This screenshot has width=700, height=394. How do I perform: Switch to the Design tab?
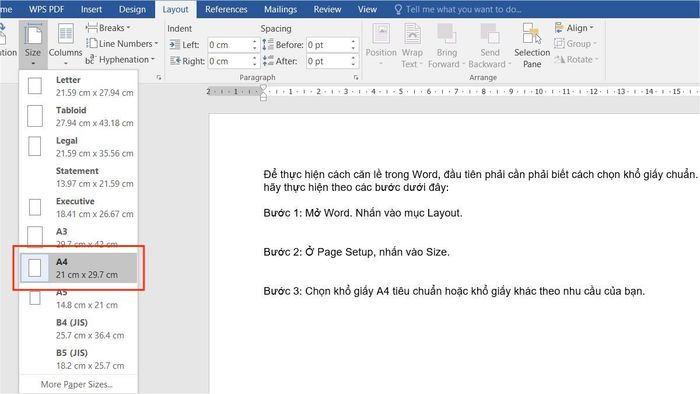click(x=132, y=9)
